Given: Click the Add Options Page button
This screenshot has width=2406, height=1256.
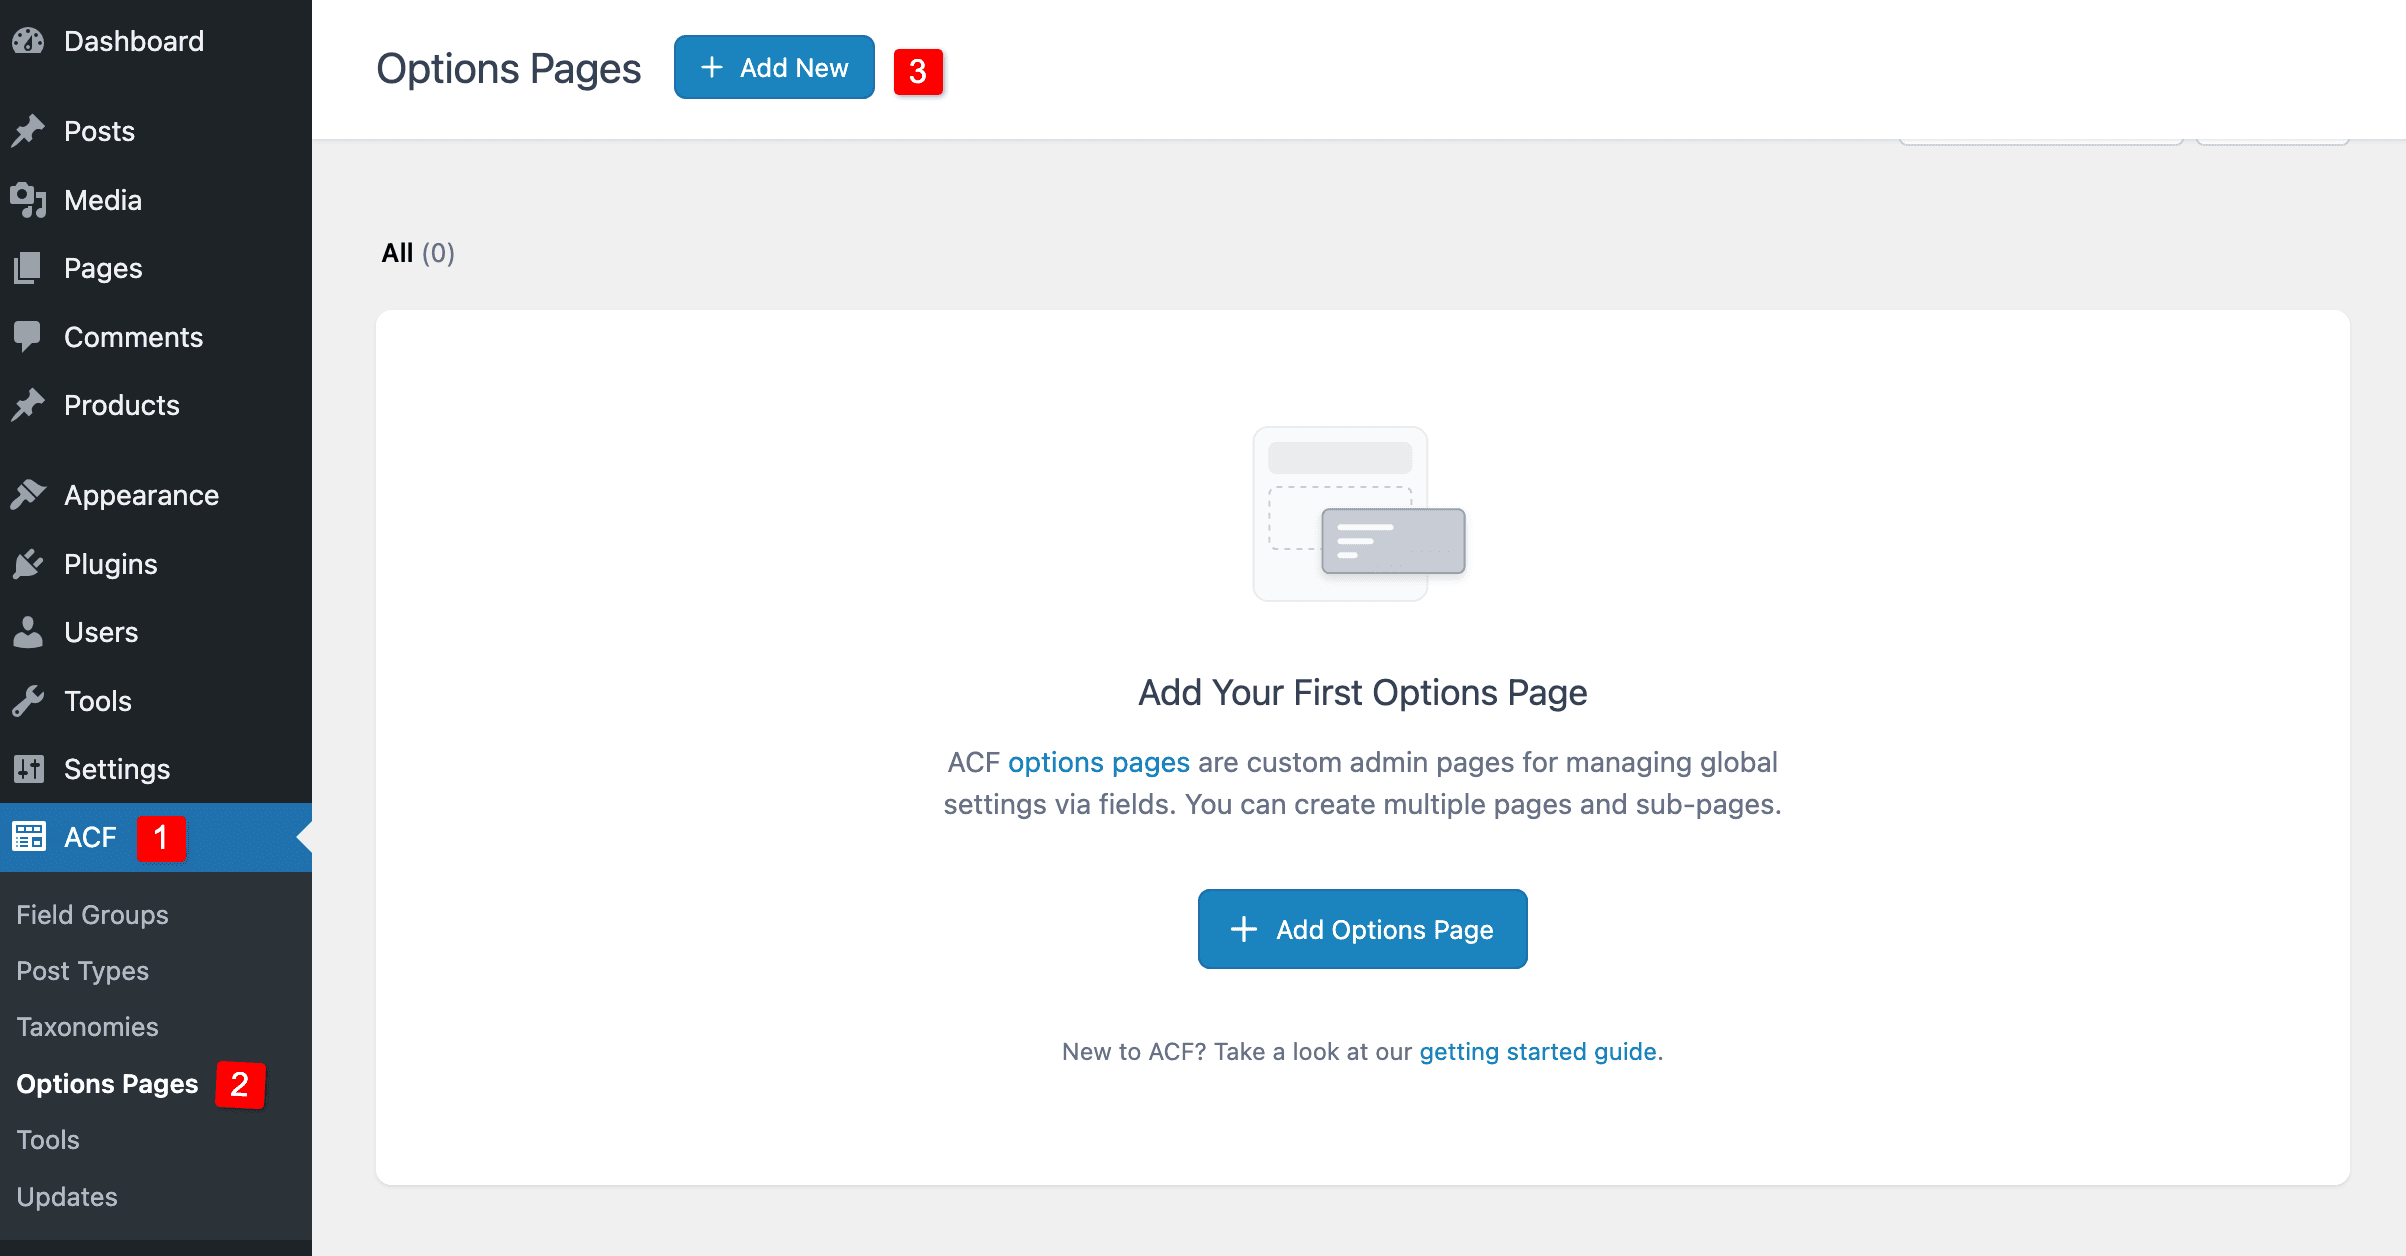Looking at the screenshot, I should click(x=1362, y=930).
